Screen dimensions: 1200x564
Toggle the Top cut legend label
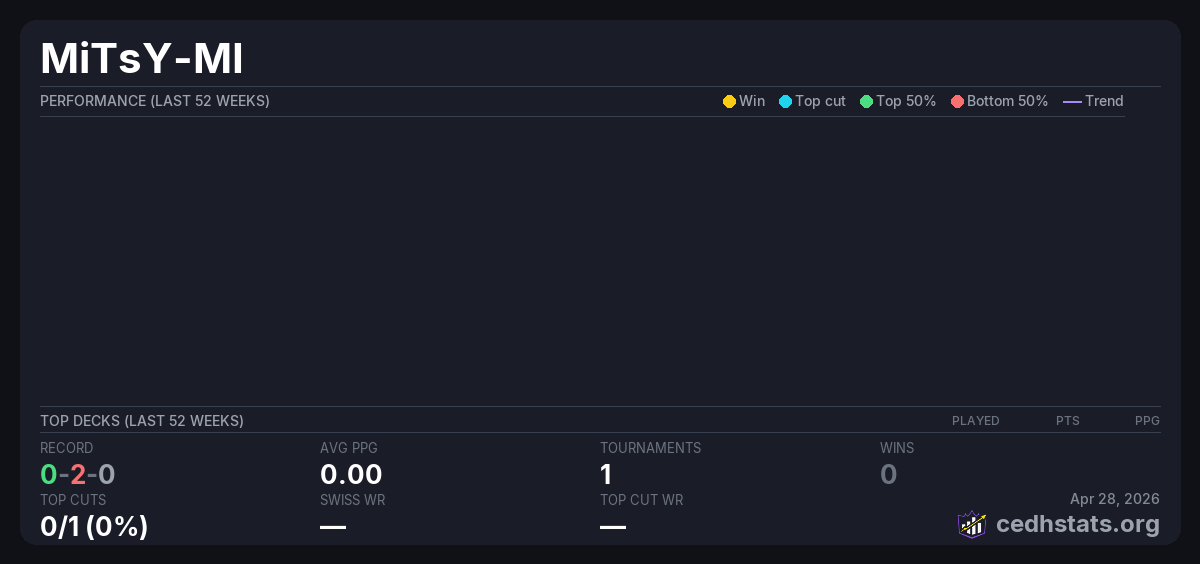pyautogui.click(x=820, y=101)
